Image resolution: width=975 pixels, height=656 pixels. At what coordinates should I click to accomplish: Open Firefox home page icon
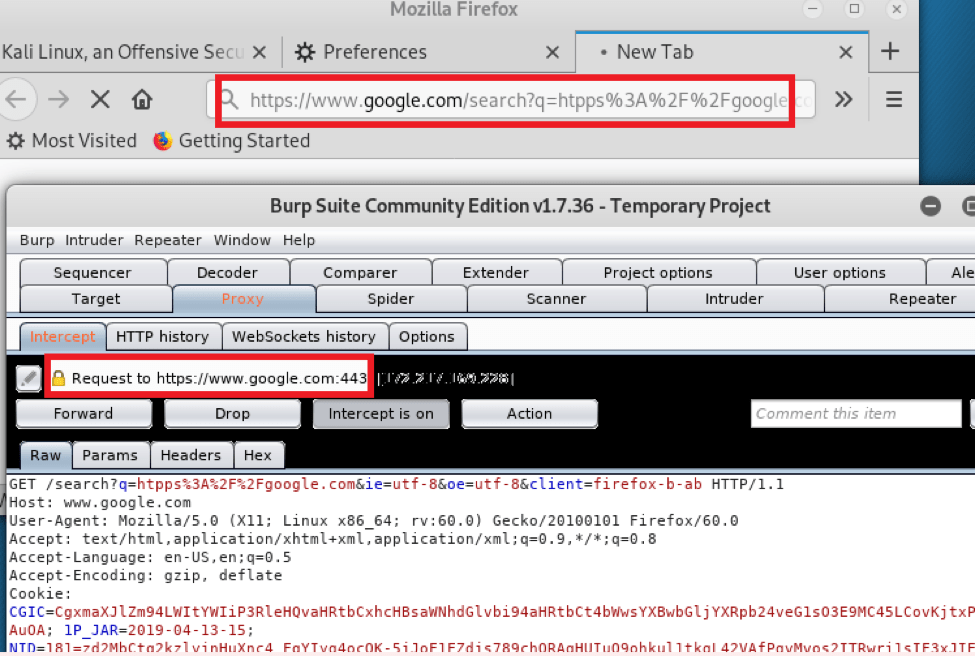click(x=142, y=99)
